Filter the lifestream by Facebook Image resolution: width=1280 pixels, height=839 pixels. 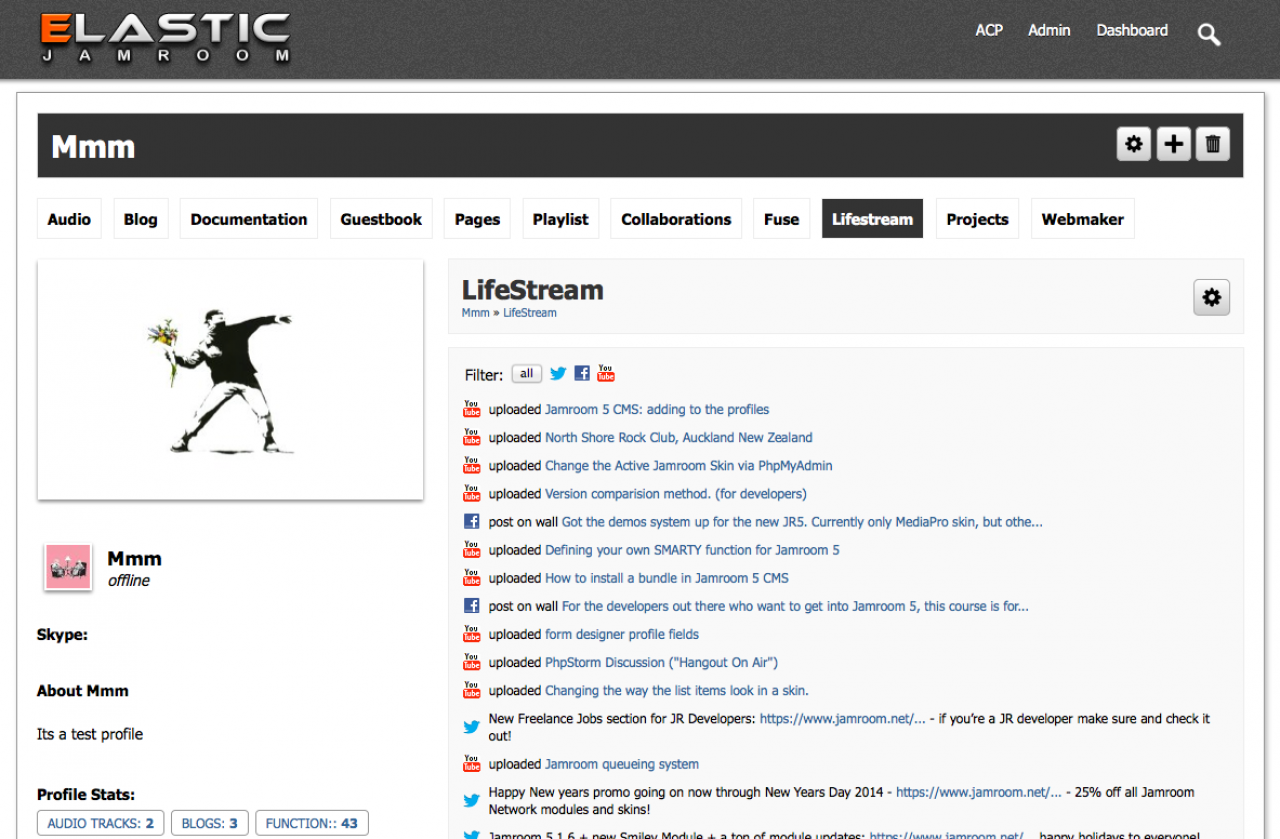tap(582, 374)
